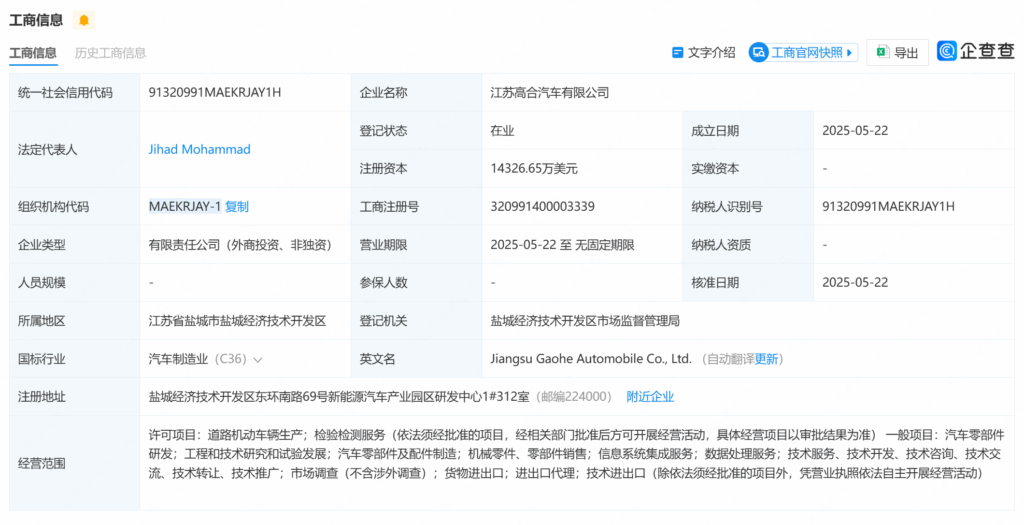1024x525 pixels.
Task: Open 工商官网快照 snapshot icon
Action: [x=759, y=52]
